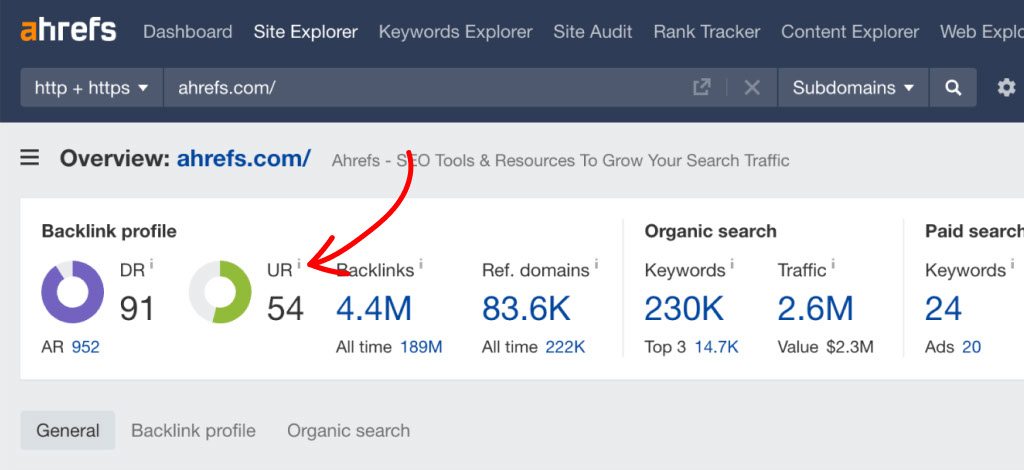Viewport: 1024px width, 470px height.
Task: Click the page title description text
Action: (x=560, y=161)
